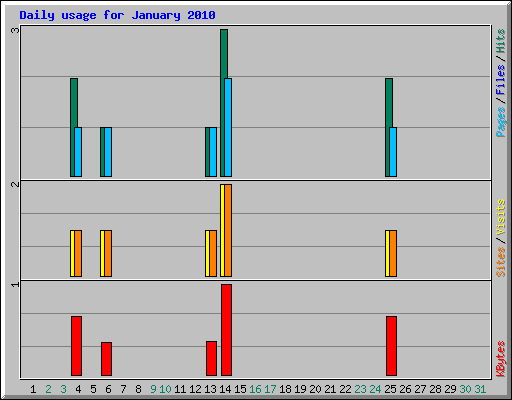Click the axis value '2' of the middle chart
512x400 pixels.
tap(15, 184)
